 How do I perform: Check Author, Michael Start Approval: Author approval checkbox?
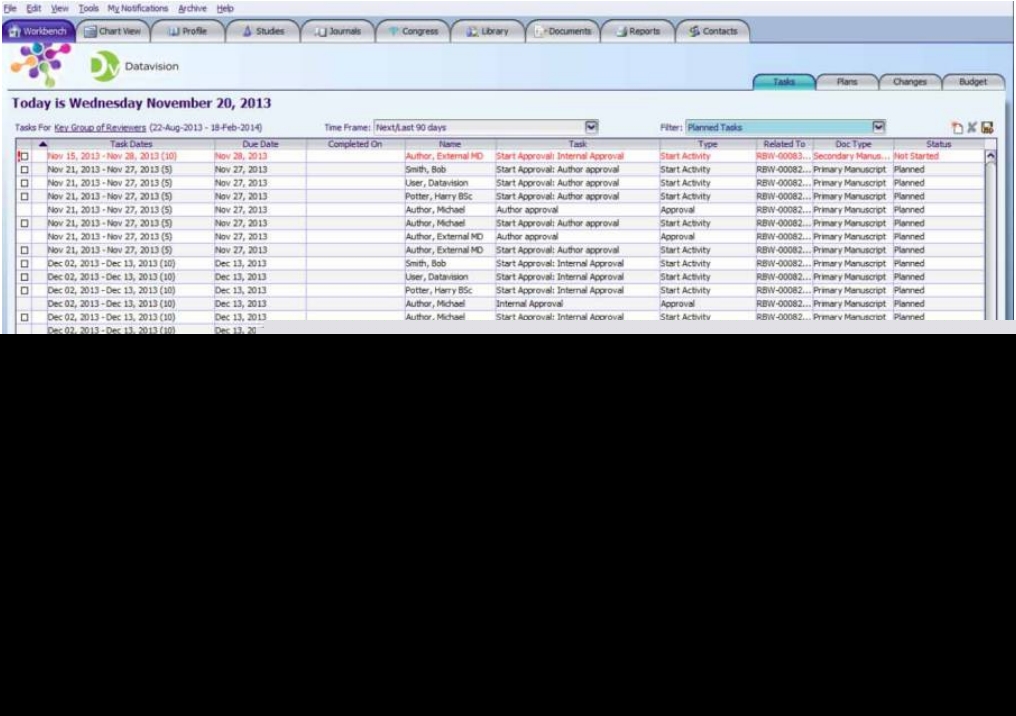tap(25, 224)
